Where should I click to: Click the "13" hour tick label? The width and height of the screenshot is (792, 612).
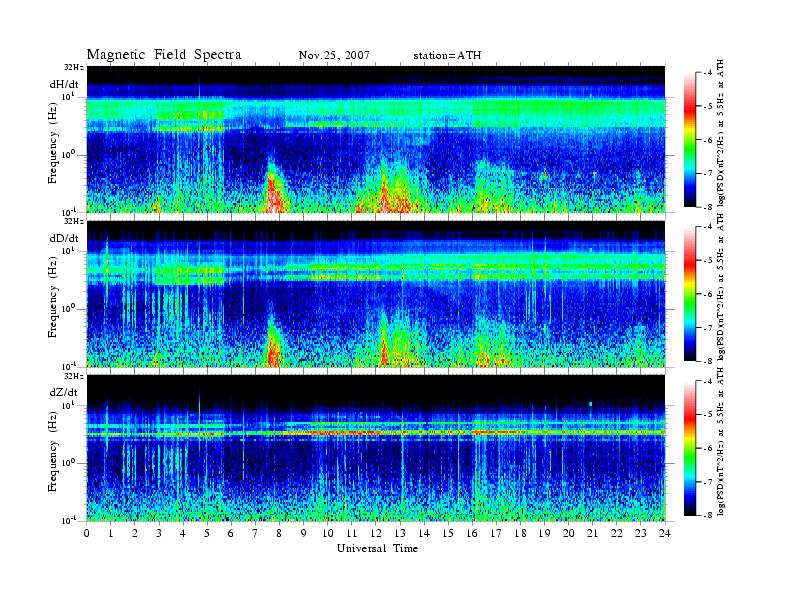click(400, 534)
